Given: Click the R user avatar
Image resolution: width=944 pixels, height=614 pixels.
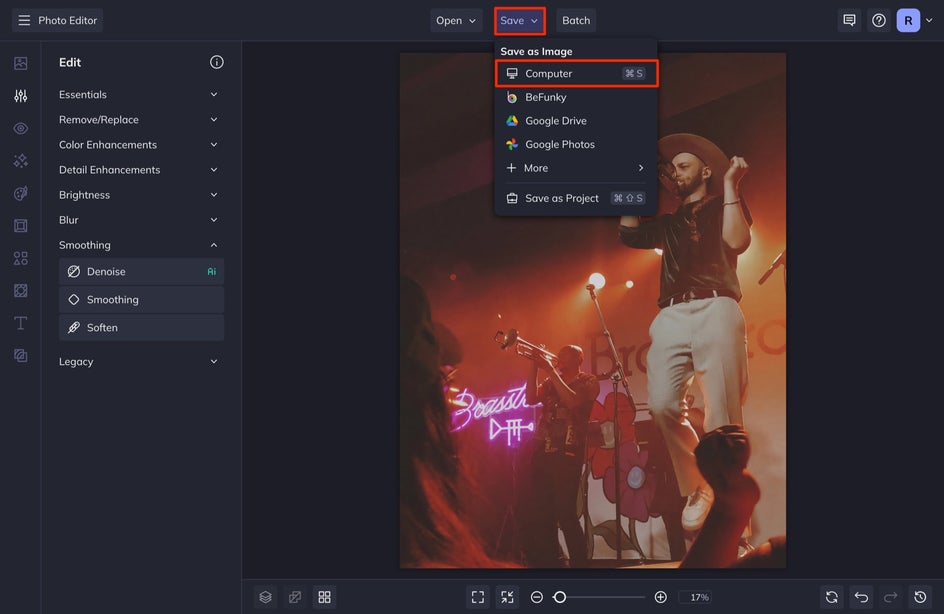Looking at the screenshot, I should pyautogui.click(x=908, y=20).
